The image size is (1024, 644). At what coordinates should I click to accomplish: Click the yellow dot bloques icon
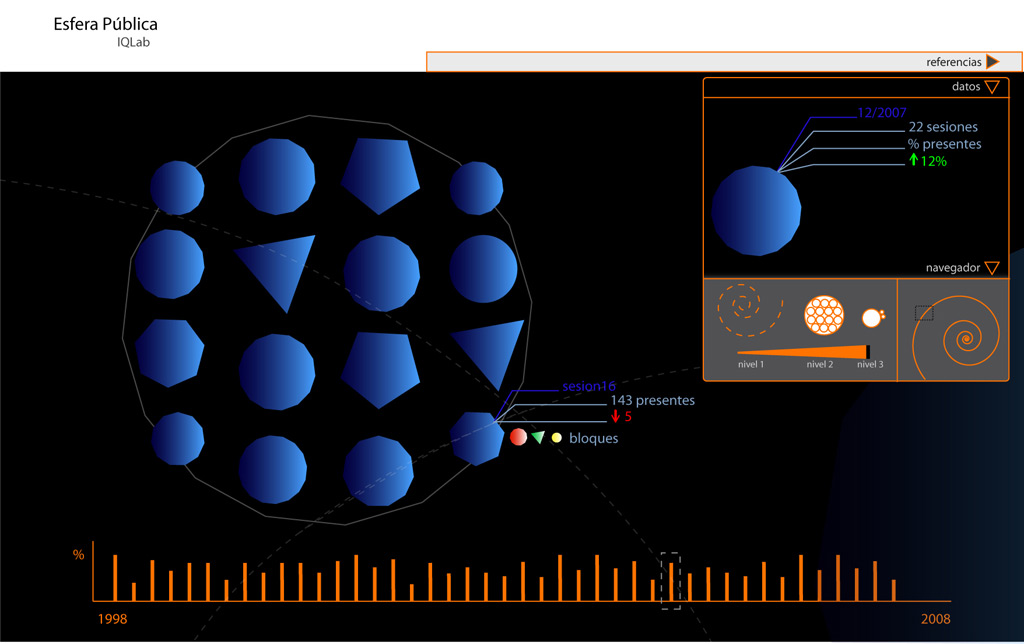tap(557, 438)
